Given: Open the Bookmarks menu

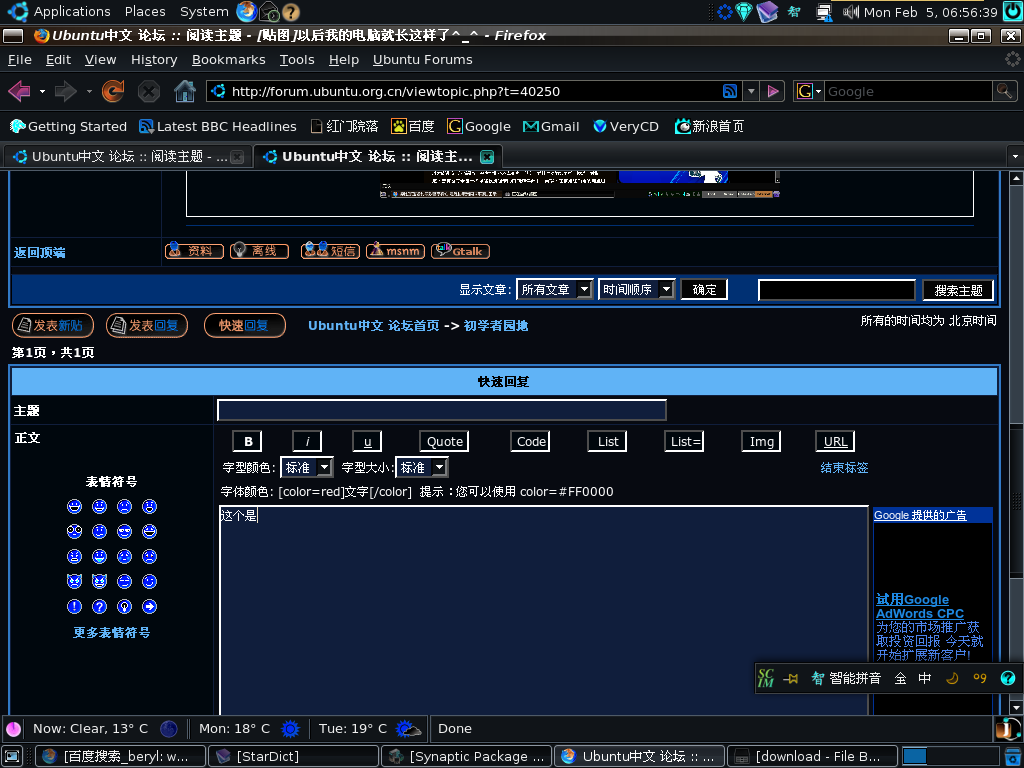Looking at the screenshot, I should 229,59.
